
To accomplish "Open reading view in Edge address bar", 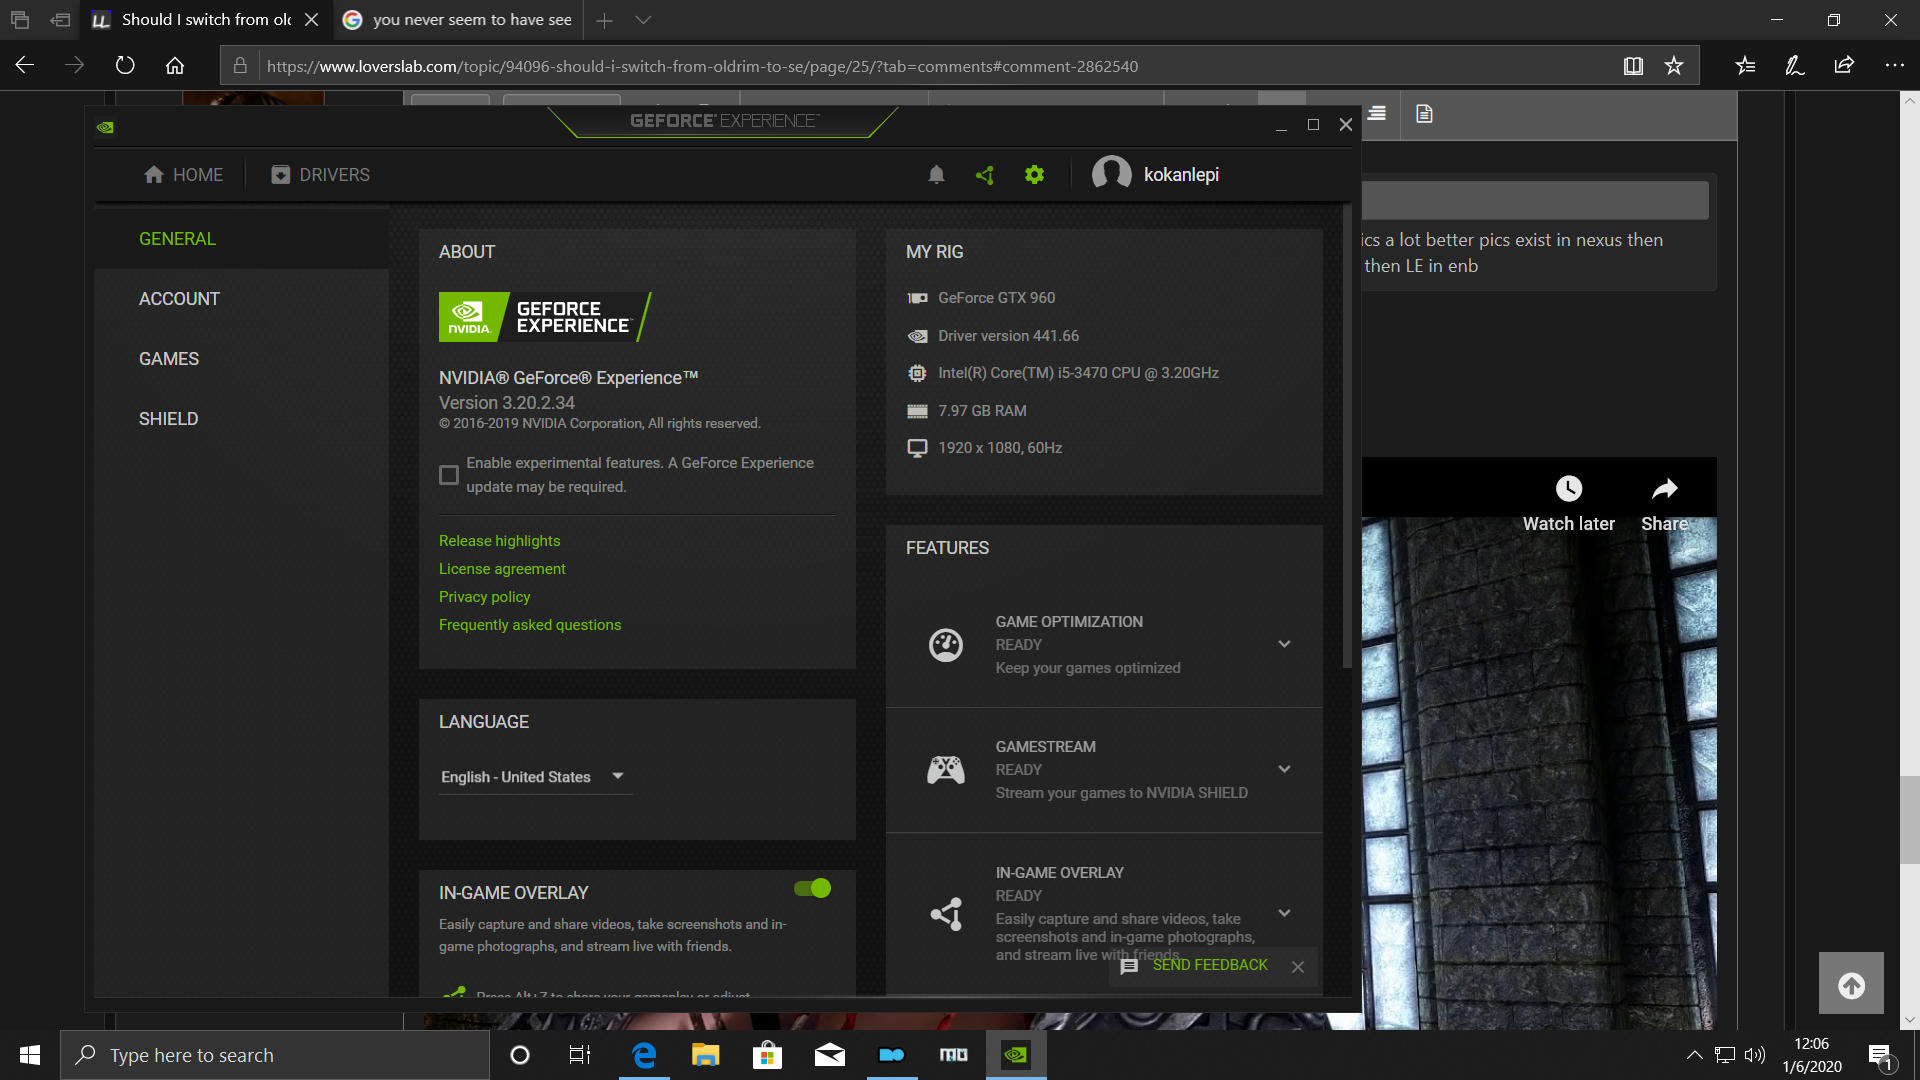I will click(1633, 66).
